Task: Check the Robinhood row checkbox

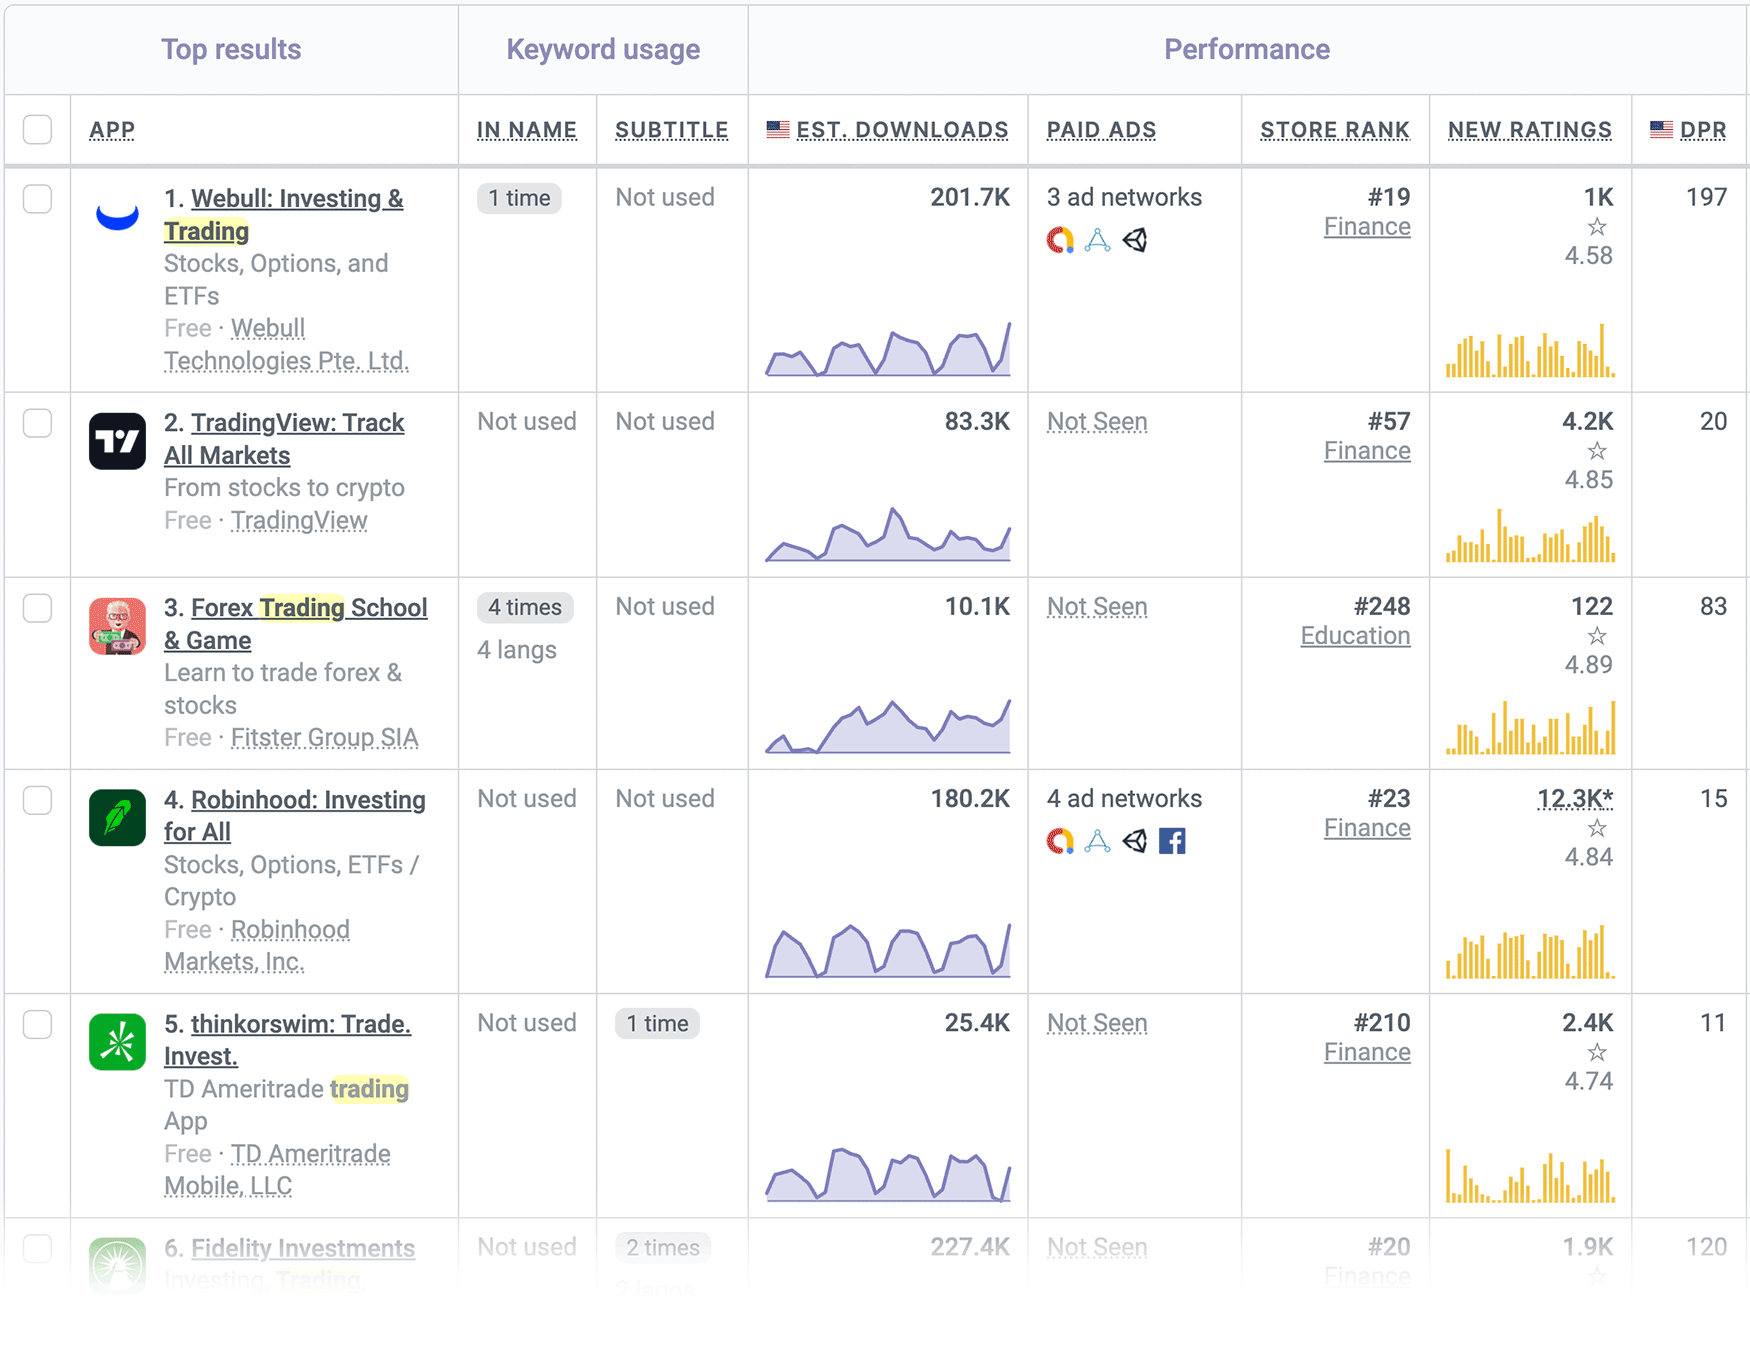Action: pos(38,800)
